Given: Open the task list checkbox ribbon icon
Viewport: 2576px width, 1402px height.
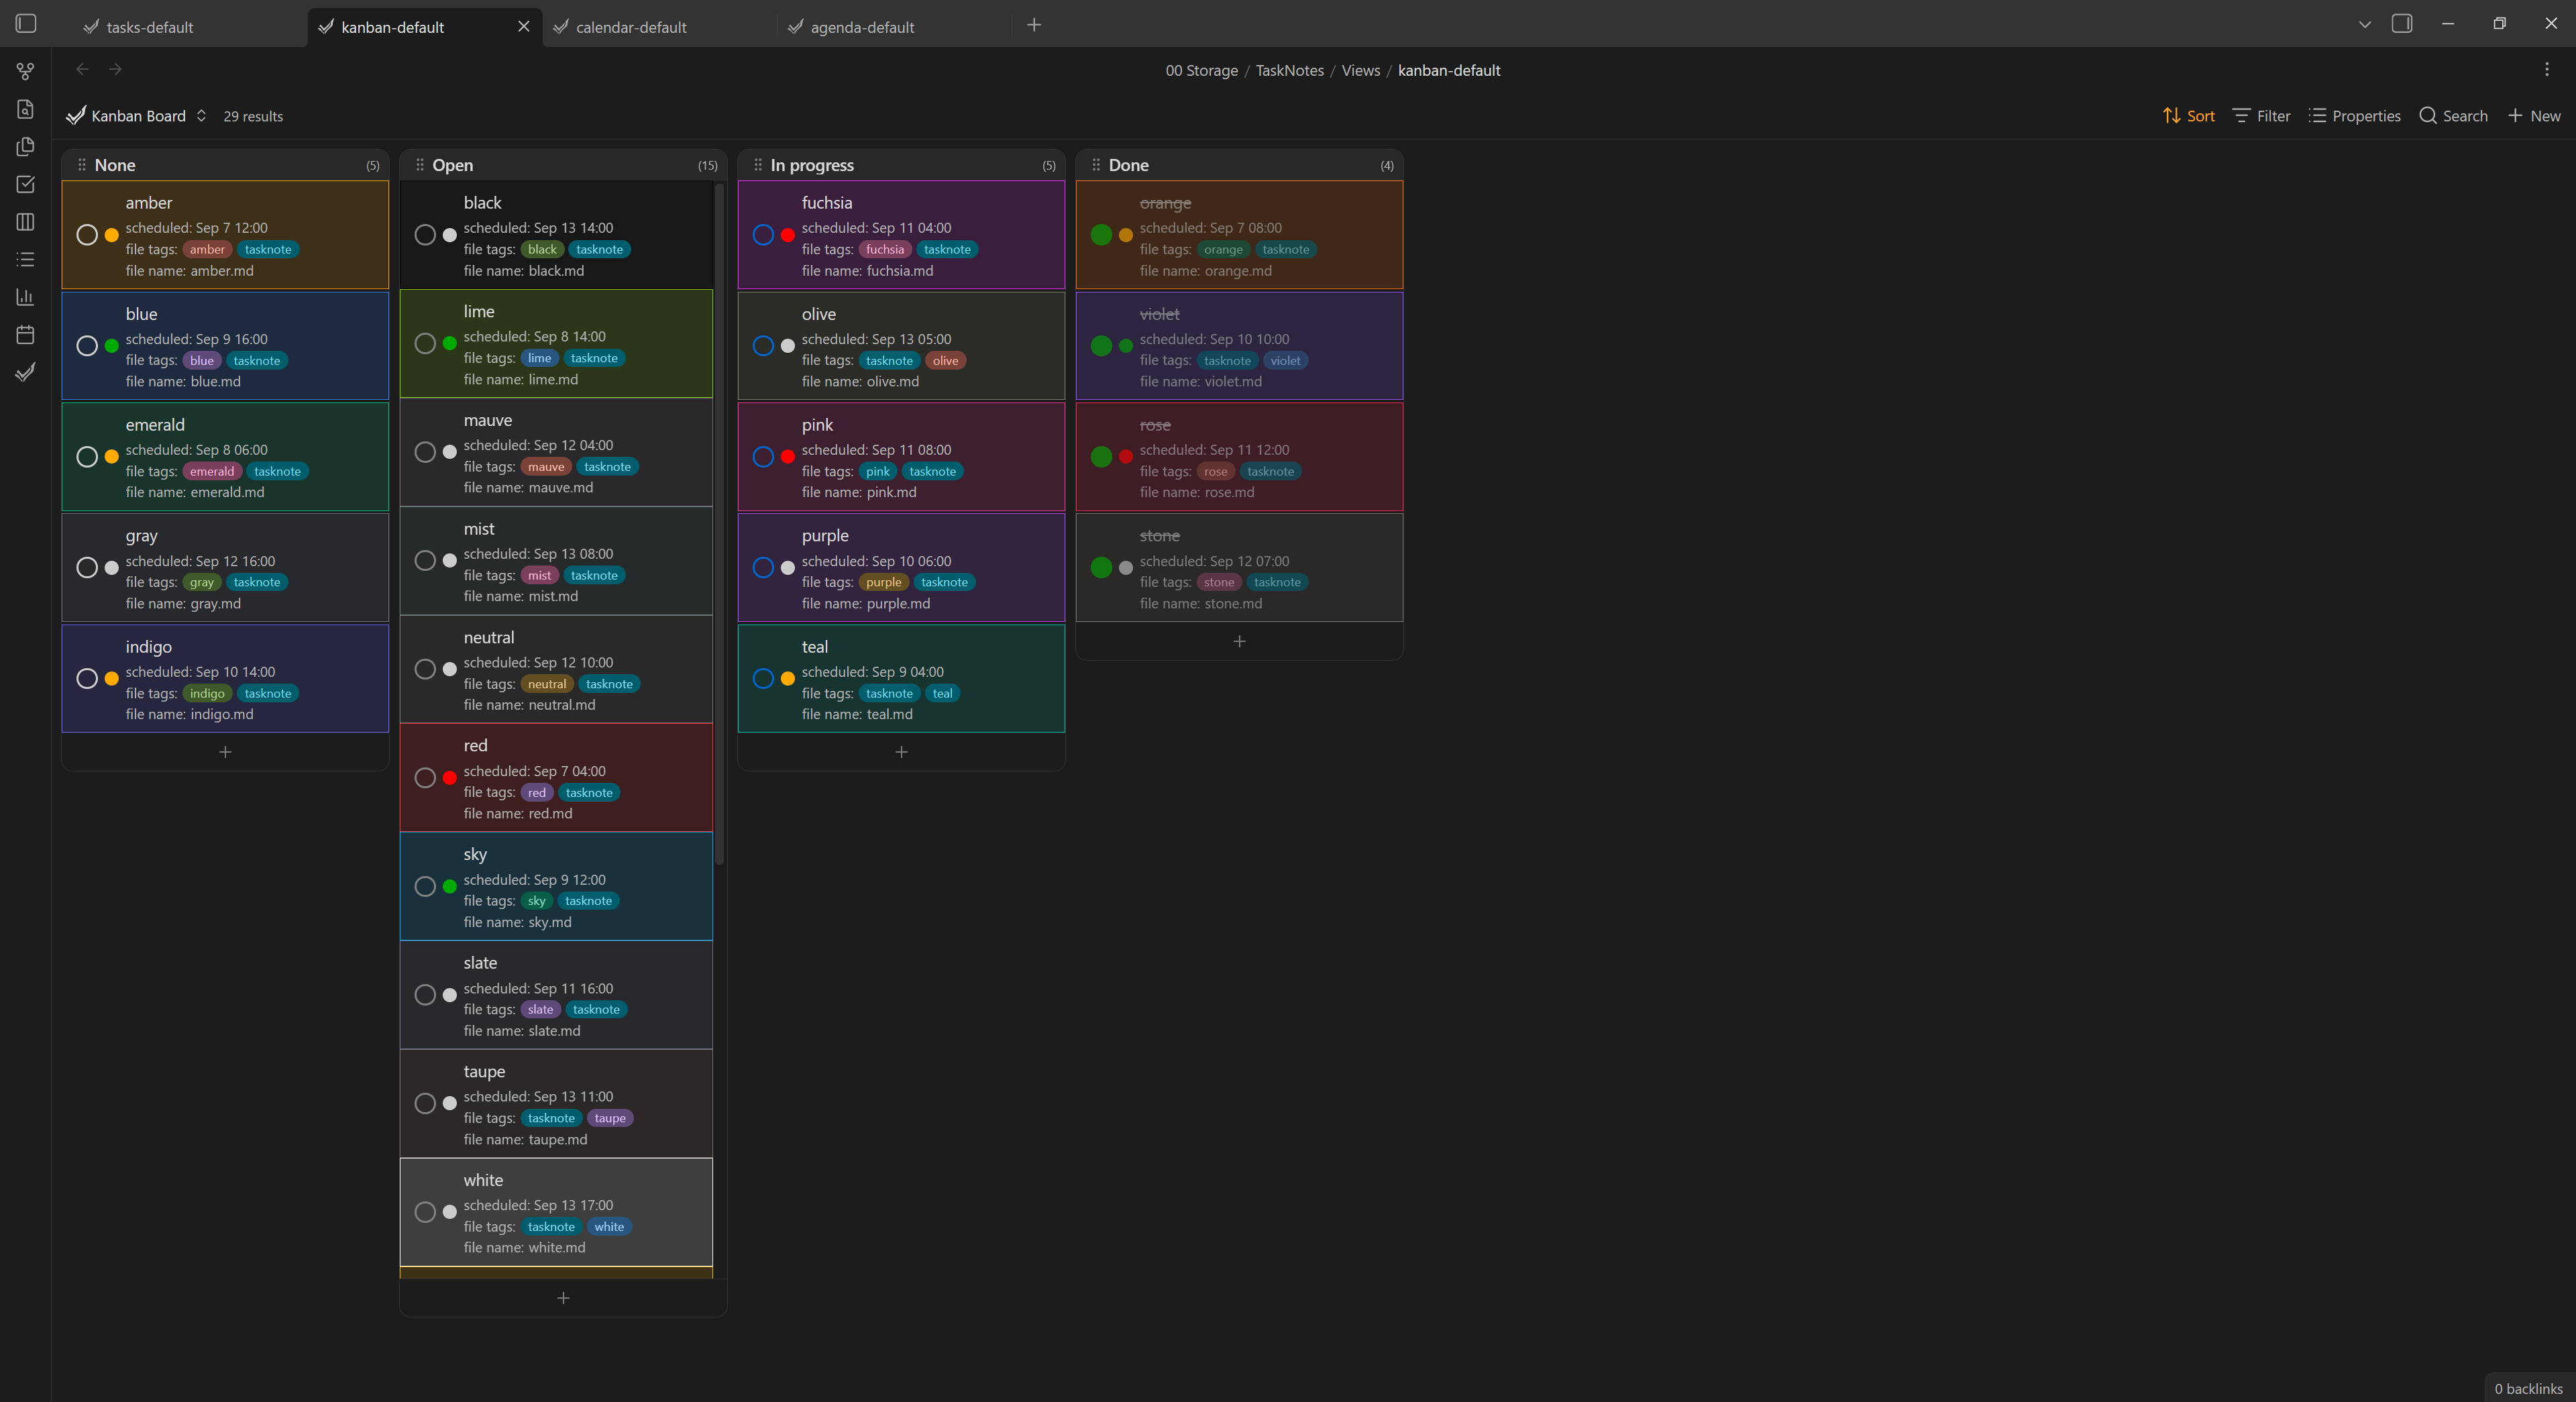Looking at the screenshot, I should (x=26, y=184).
